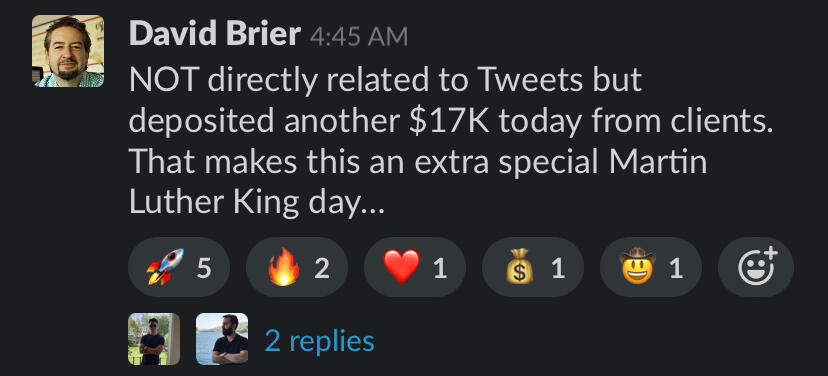
Task: Click the words "Luther King day…"
Action: [257, 203]
